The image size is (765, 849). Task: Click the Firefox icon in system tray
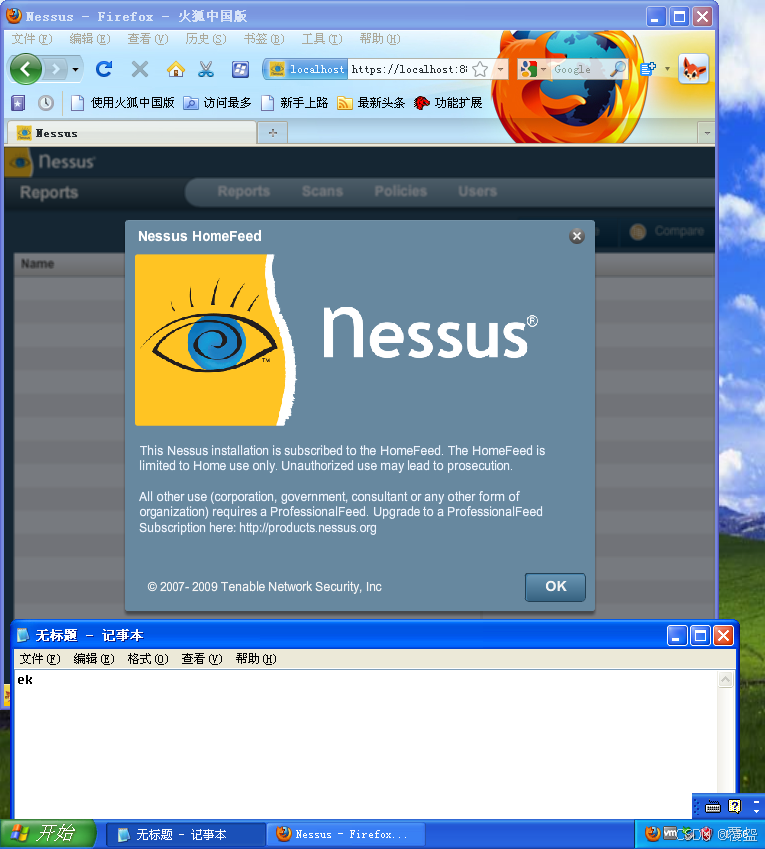point(652,833)
